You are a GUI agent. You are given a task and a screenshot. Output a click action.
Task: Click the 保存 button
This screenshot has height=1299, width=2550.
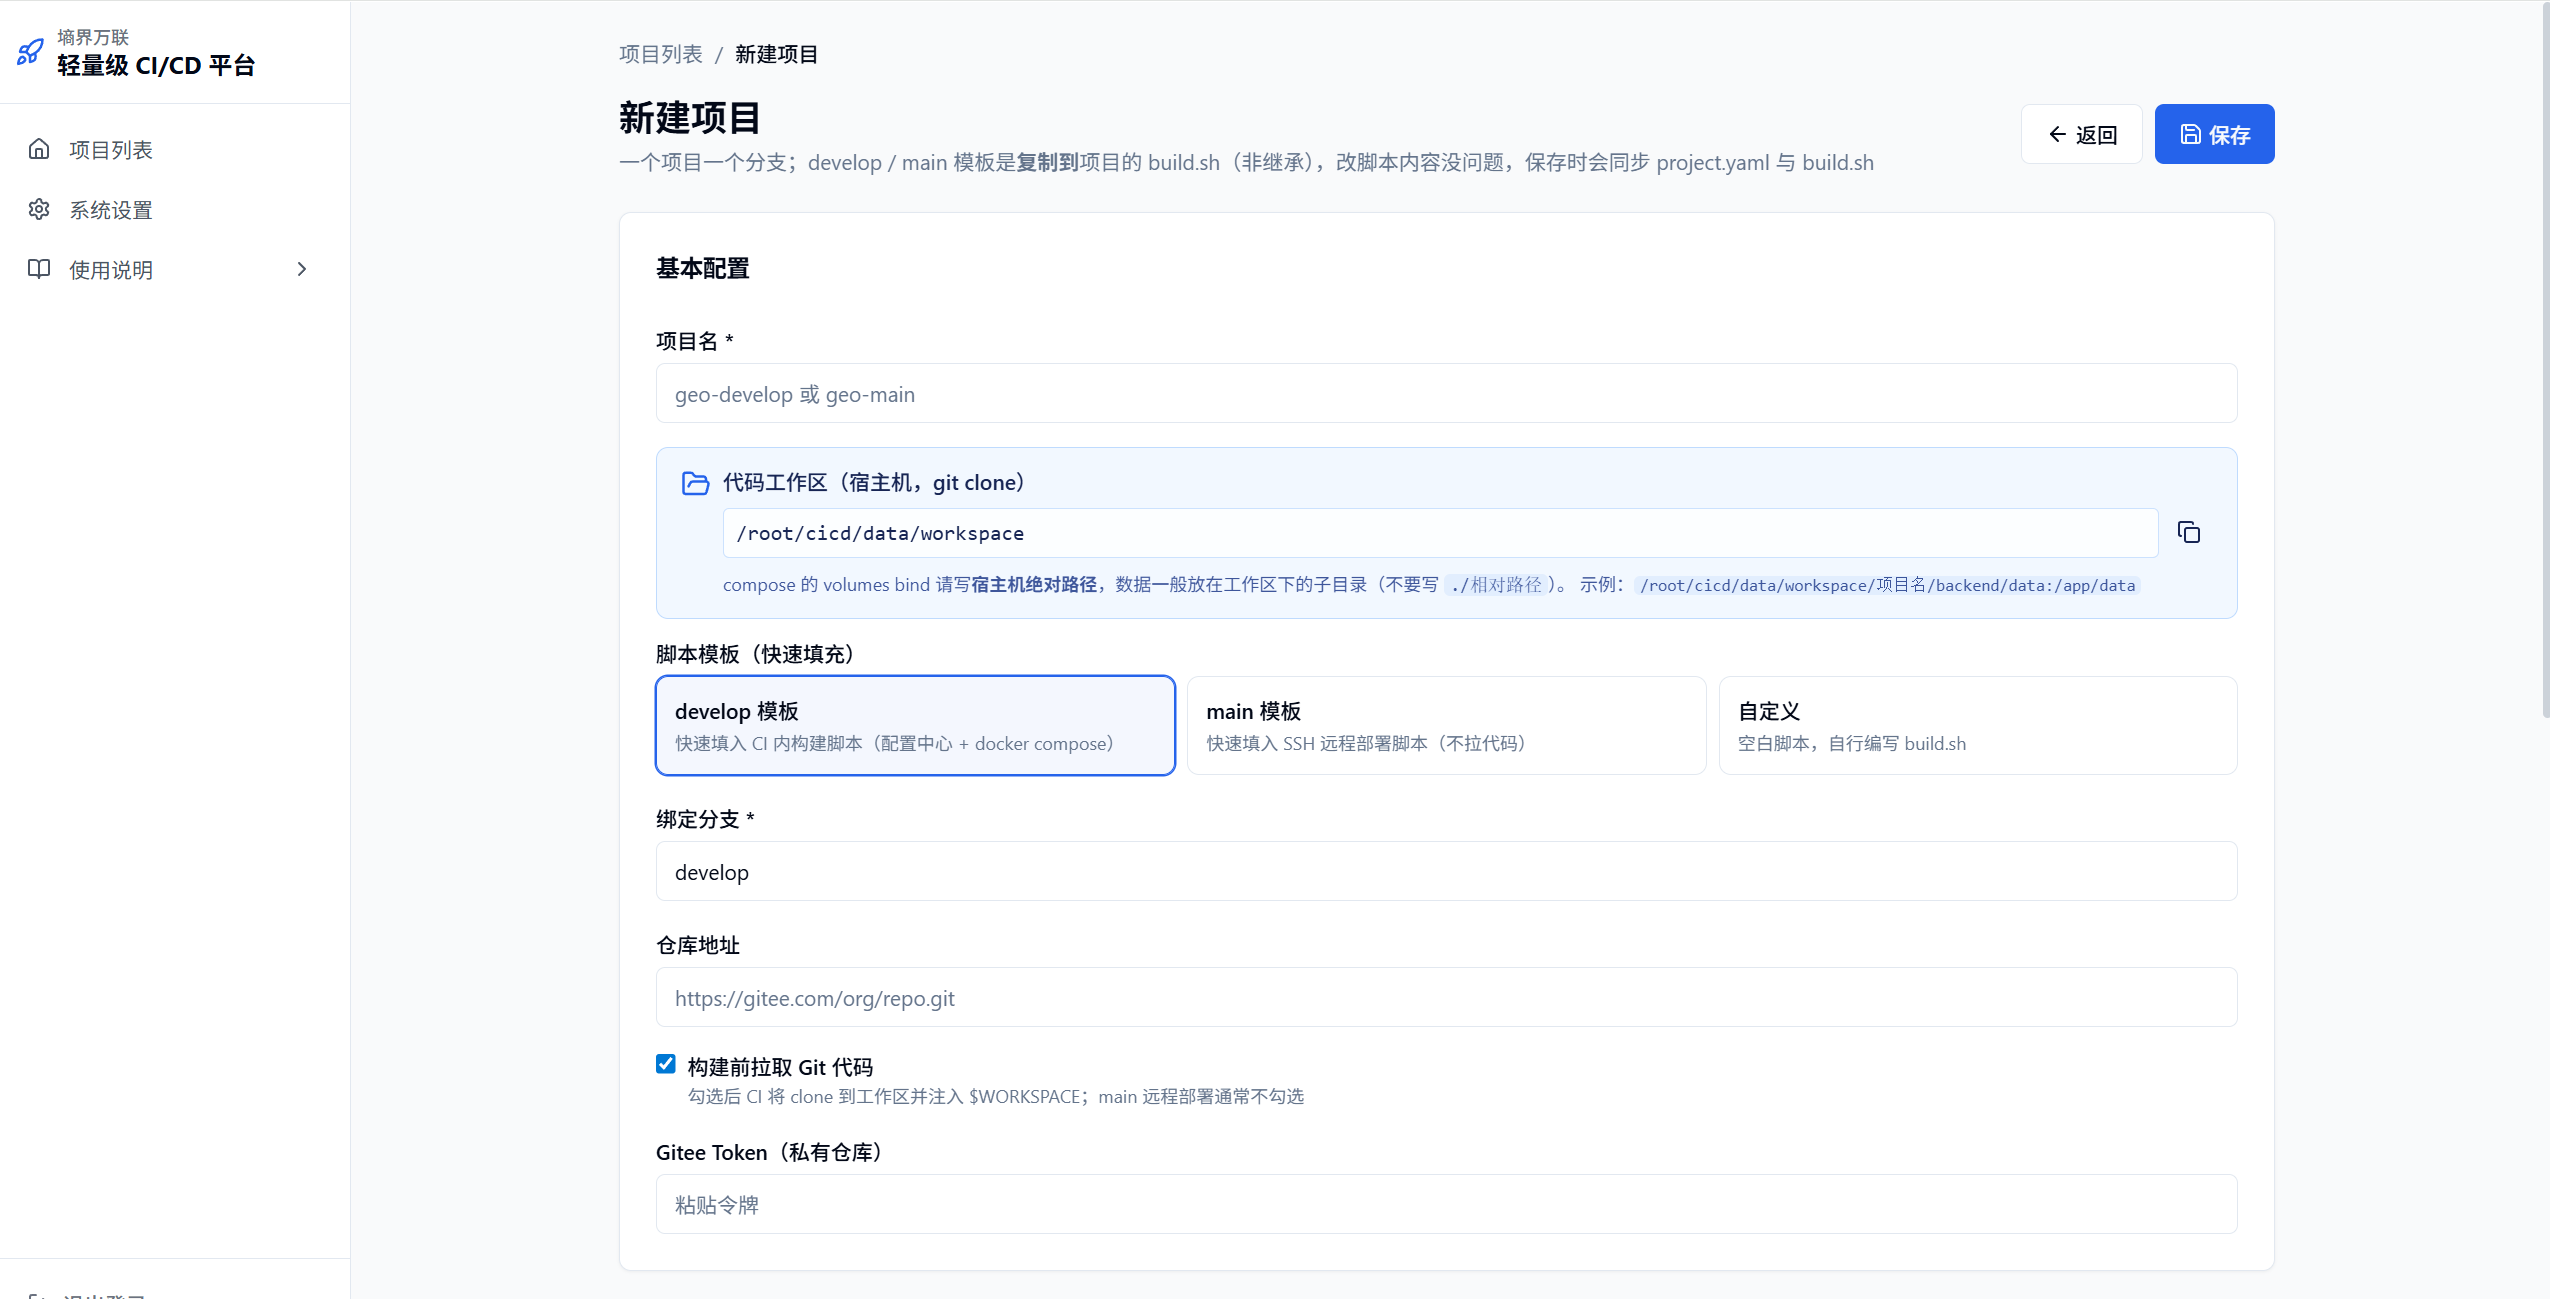(2215, 134)
